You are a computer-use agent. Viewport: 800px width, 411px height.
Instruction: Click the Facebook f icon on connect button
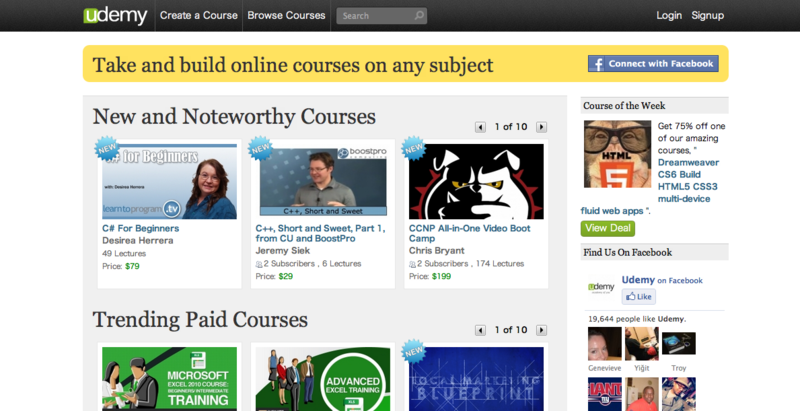[x=597, y=64]
